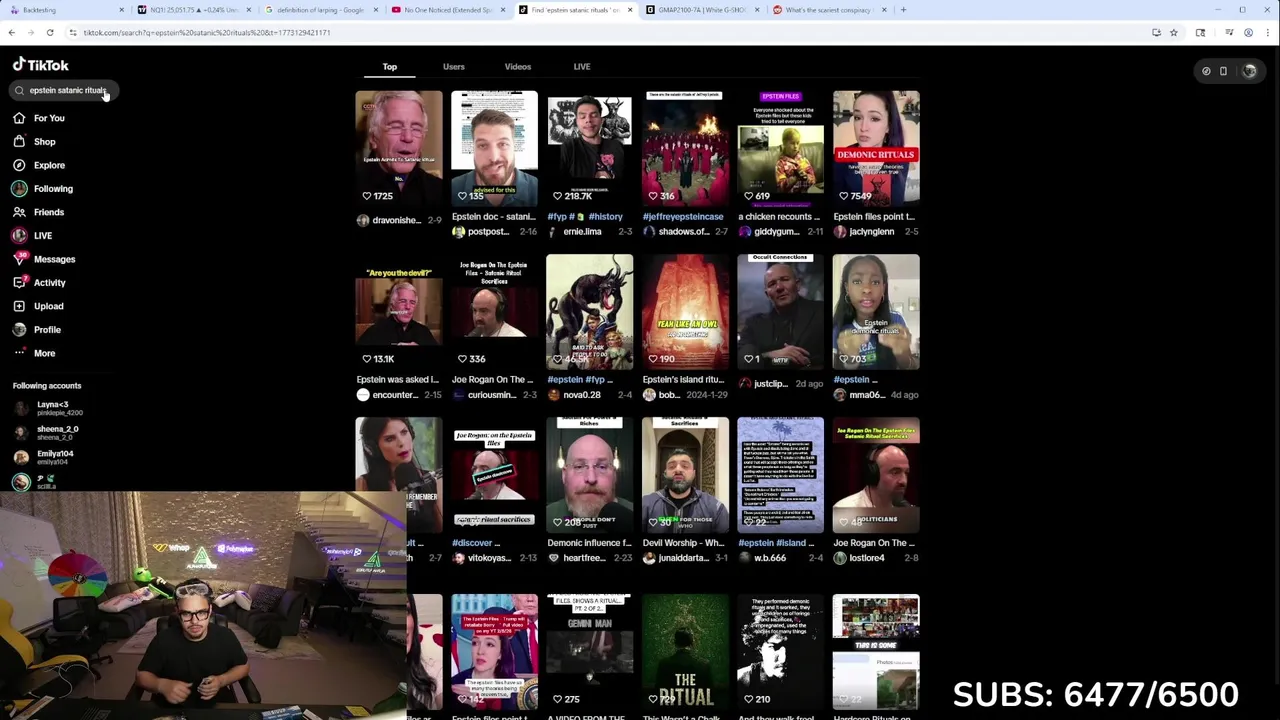Open the Following feed

(43, 189)
